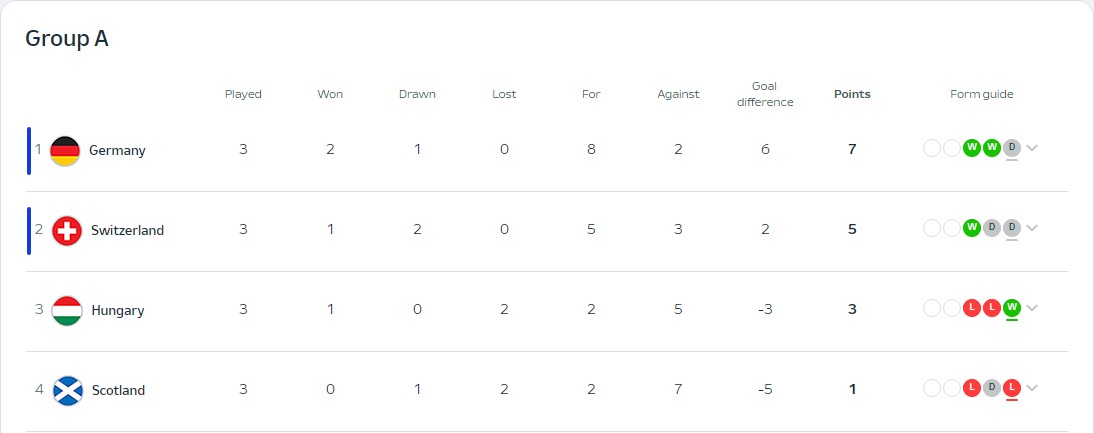The height and width of the screenshot is (433, 1094).
Task: Click the Scotland team name
Action: pos(118,390)
